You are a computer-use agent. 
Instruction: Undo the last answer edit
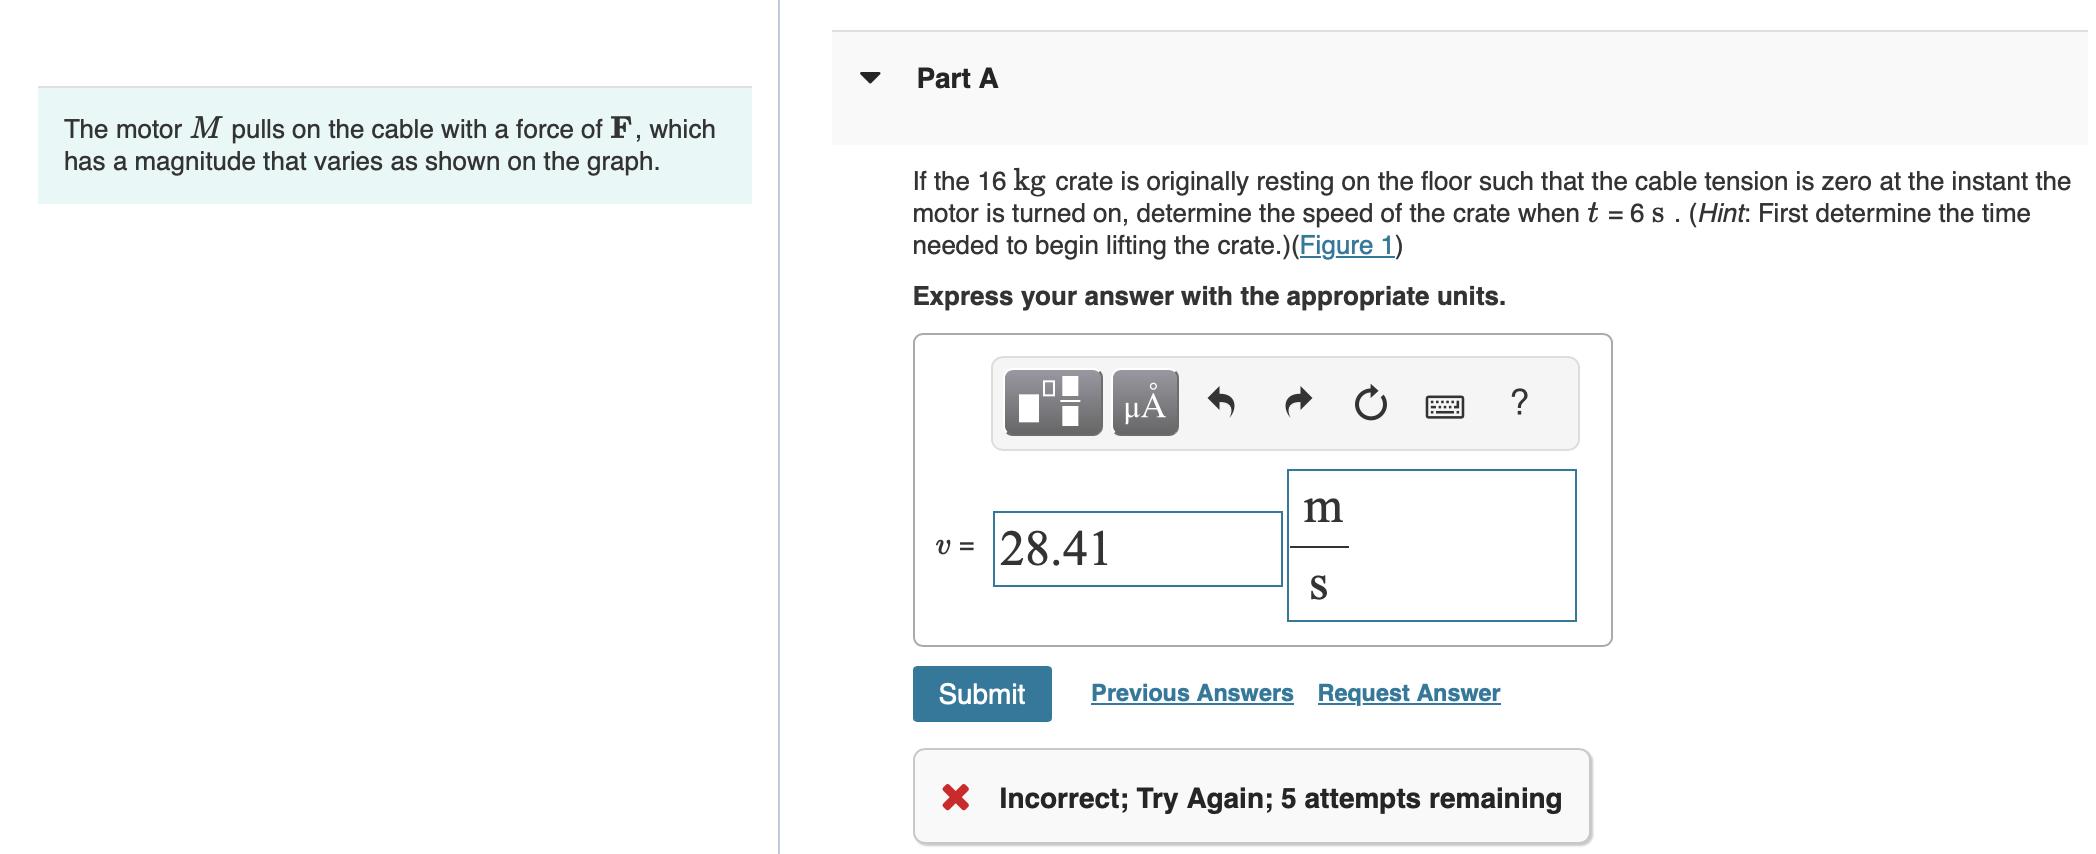tap(1221, 403)
